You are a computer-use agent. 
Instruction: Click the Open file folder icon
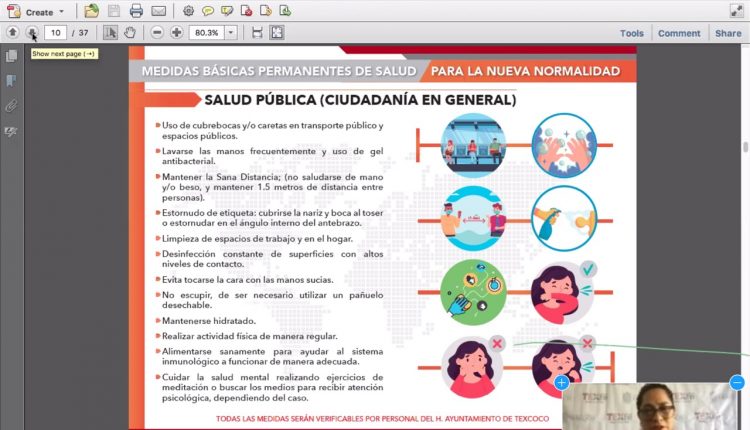92,12
